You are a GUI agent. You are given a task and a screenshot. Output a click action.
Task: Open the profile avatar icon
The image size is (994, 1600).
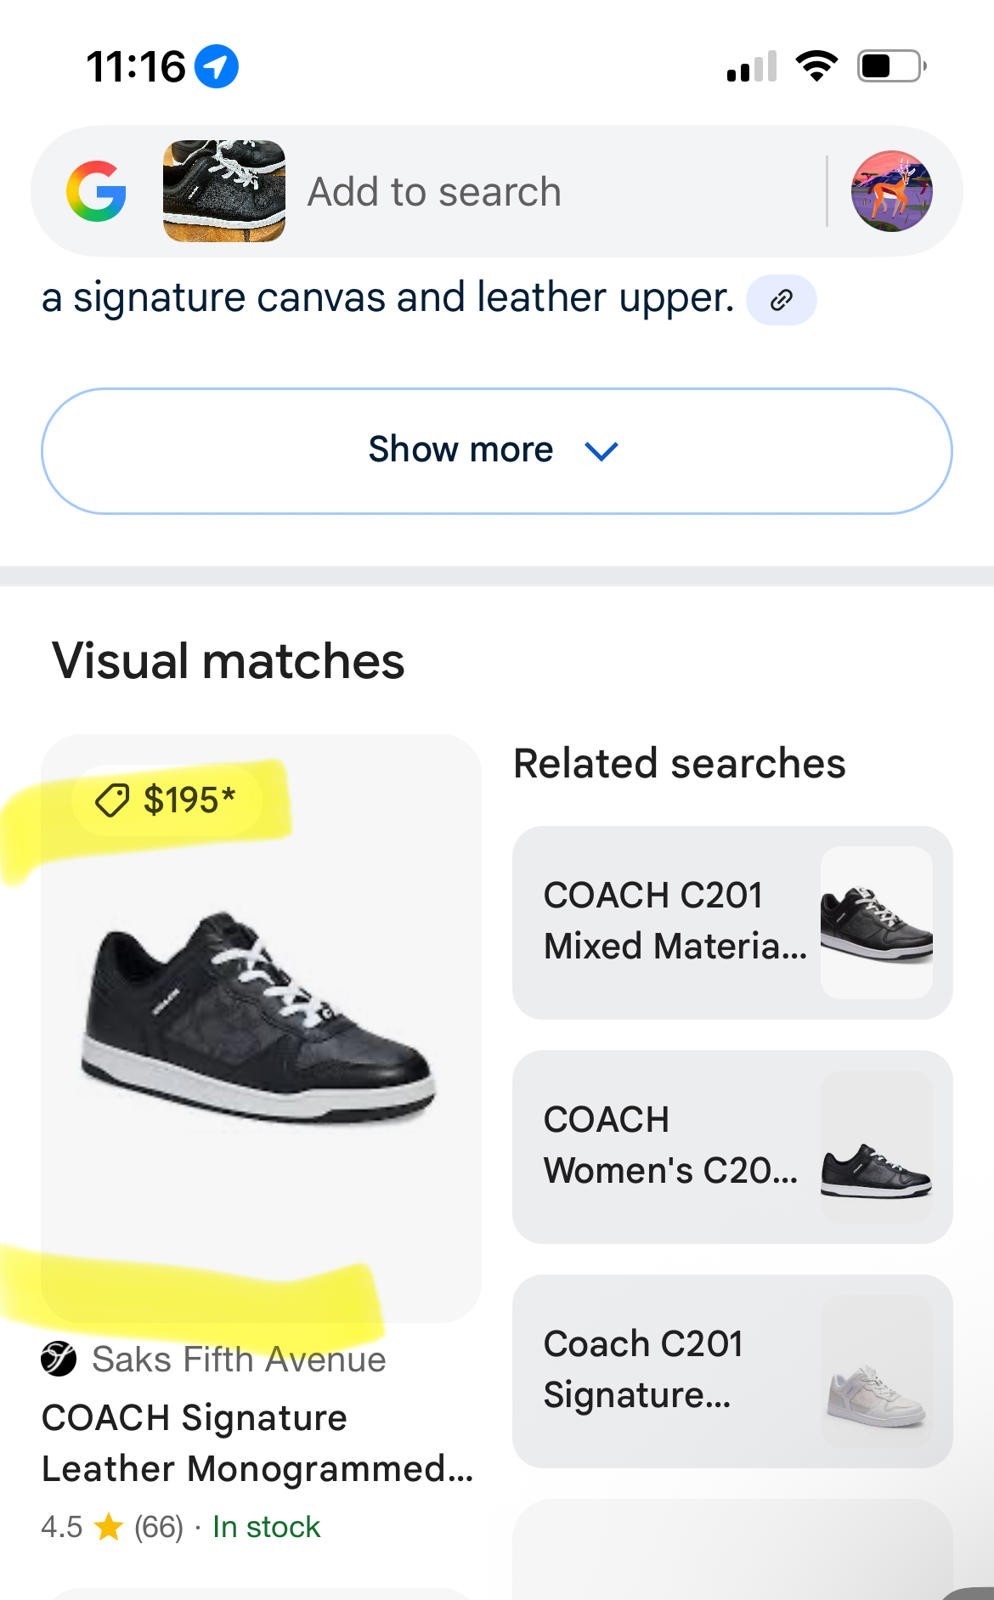pos(891,191)
